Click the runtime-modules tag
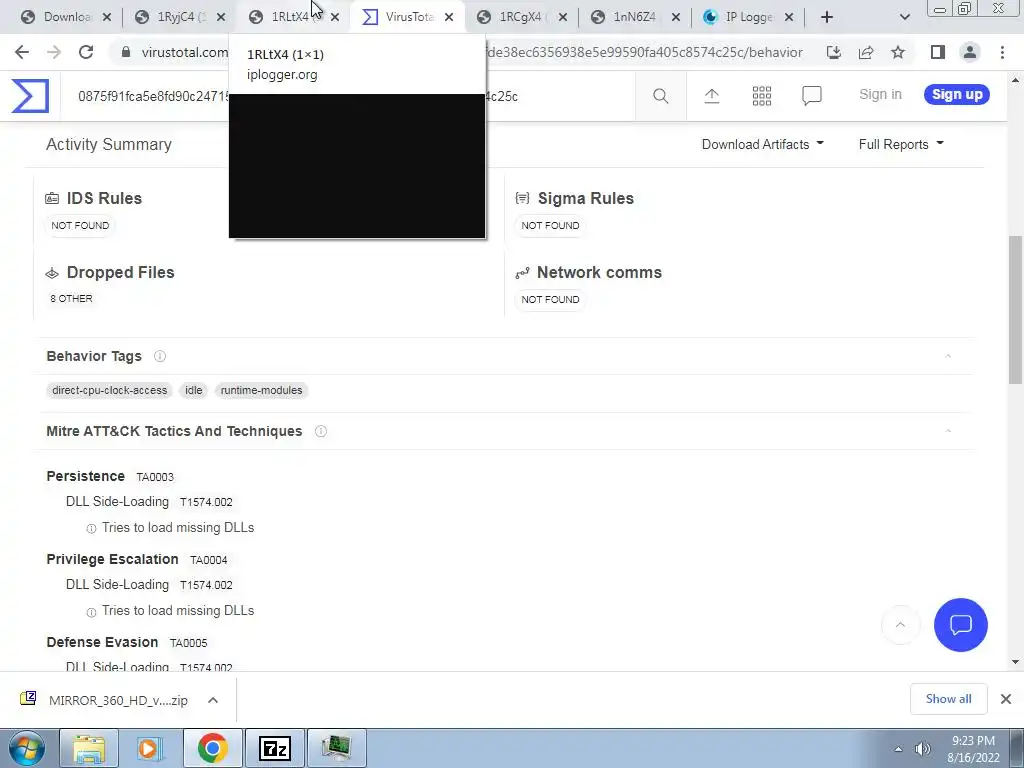 tap(261, 391)
